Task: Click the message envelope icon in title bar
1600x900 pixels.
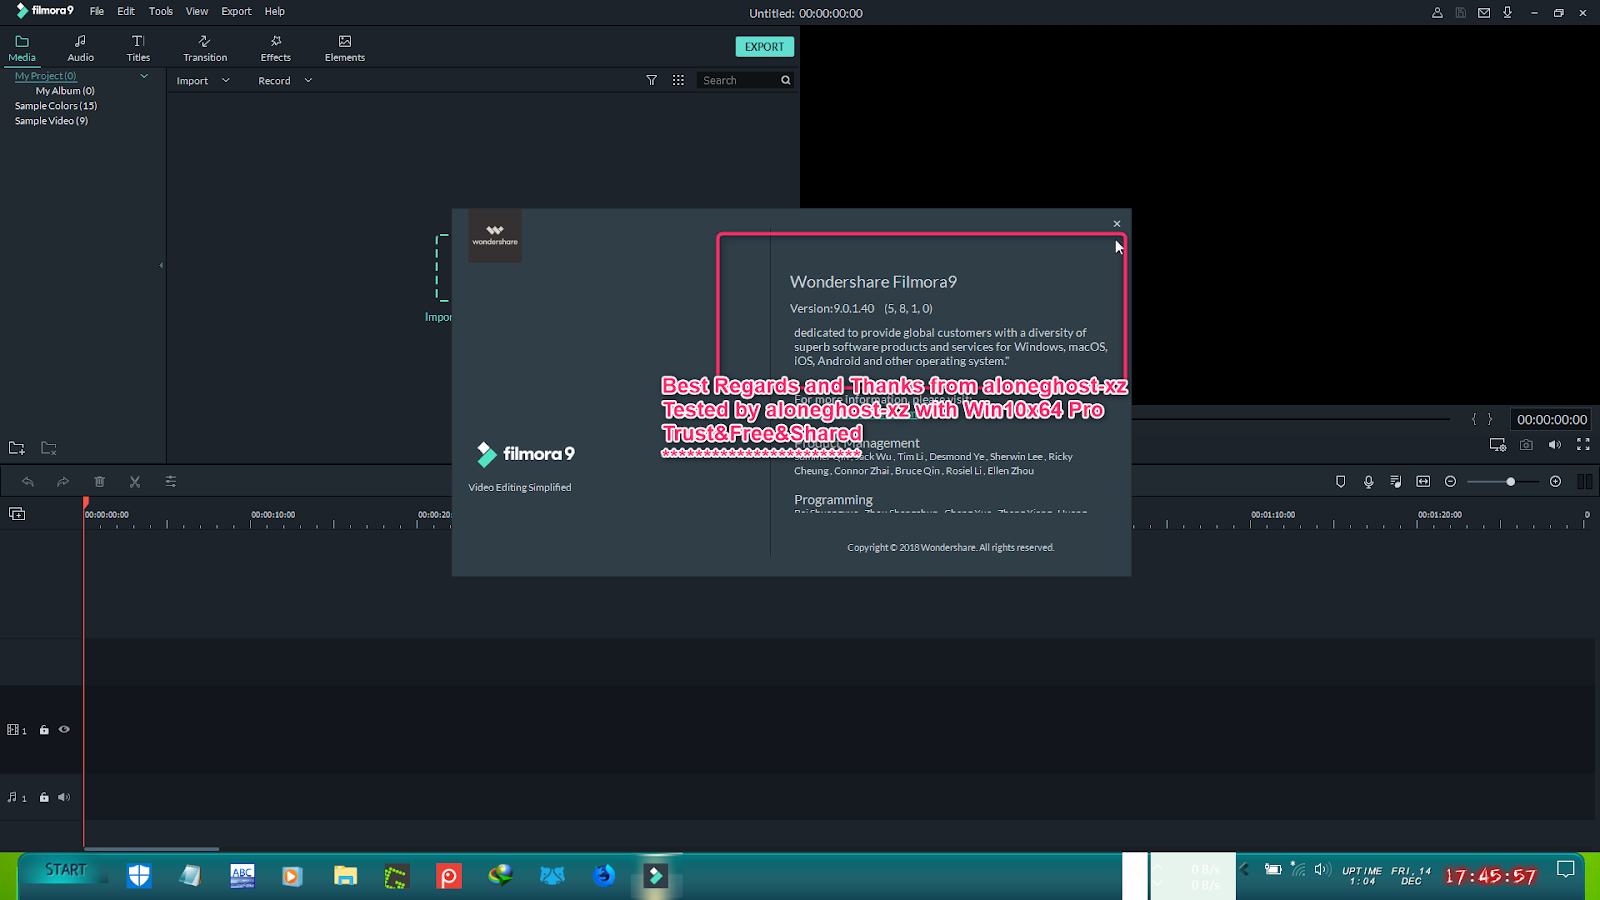Action: coord(1484,13)
